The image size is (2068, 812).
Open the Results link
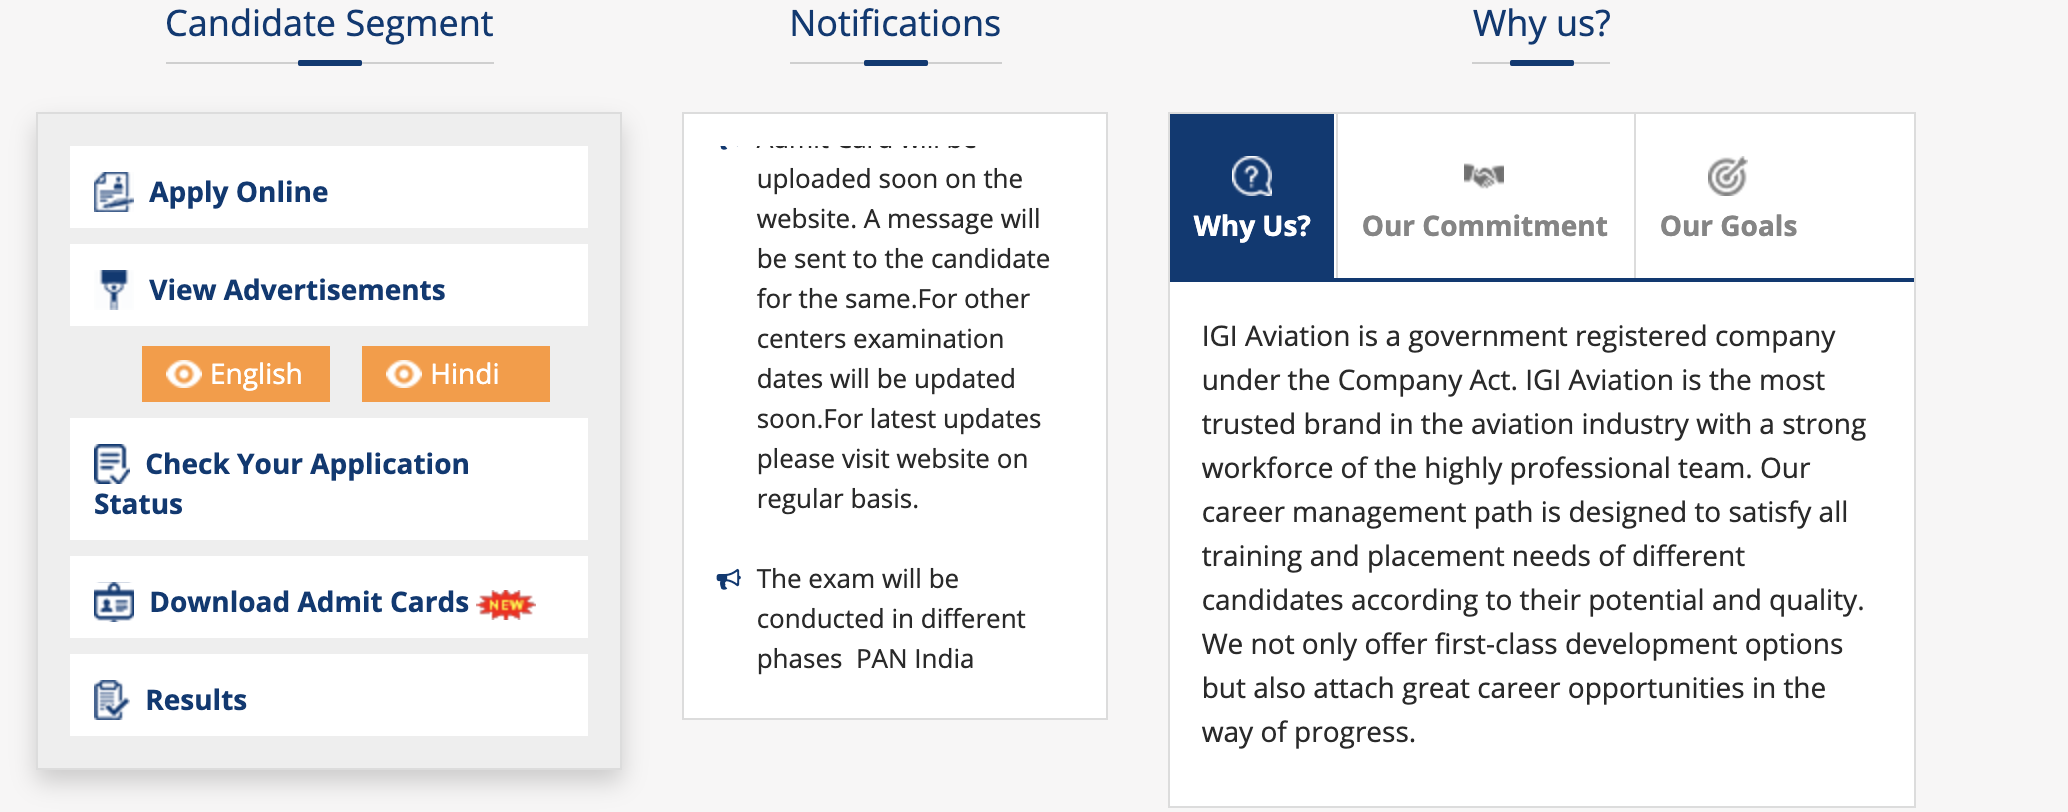196,700
